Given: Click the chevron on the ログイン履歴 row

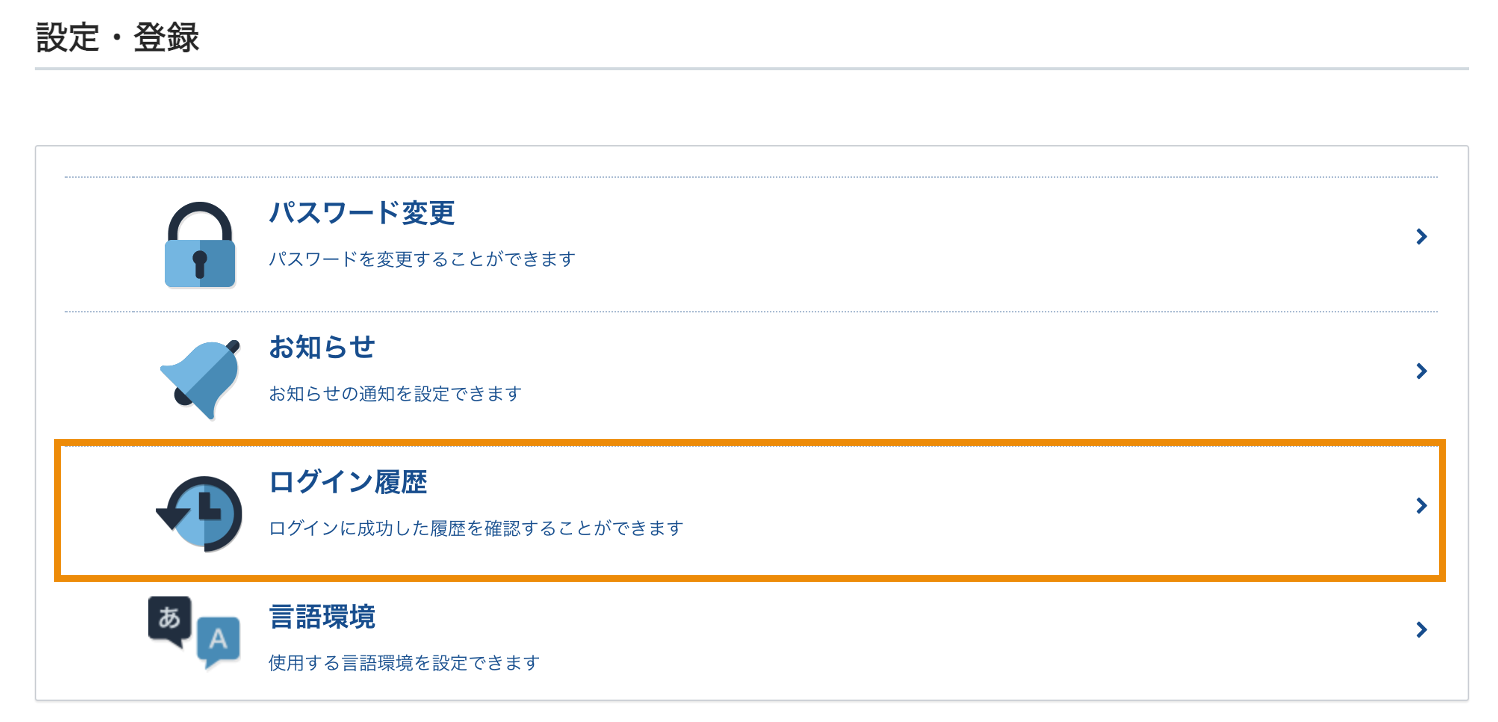Looking at the screenshot, I should coord(1421,506).
